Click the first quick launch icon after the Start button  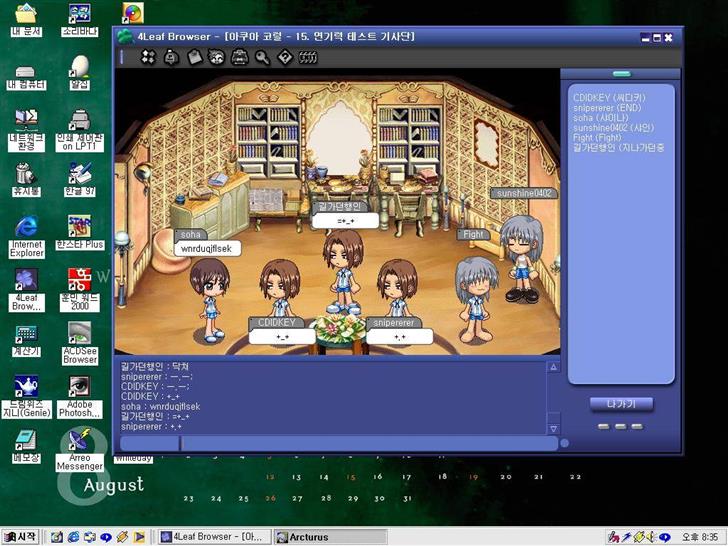57,537
